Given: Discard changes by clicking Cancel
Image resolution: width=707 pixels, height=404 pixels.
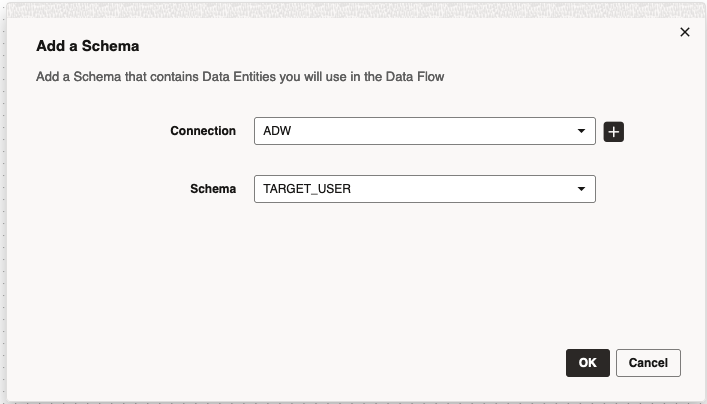Looking at the screenshot, I should pyautogui.click(x=648, y=362).
